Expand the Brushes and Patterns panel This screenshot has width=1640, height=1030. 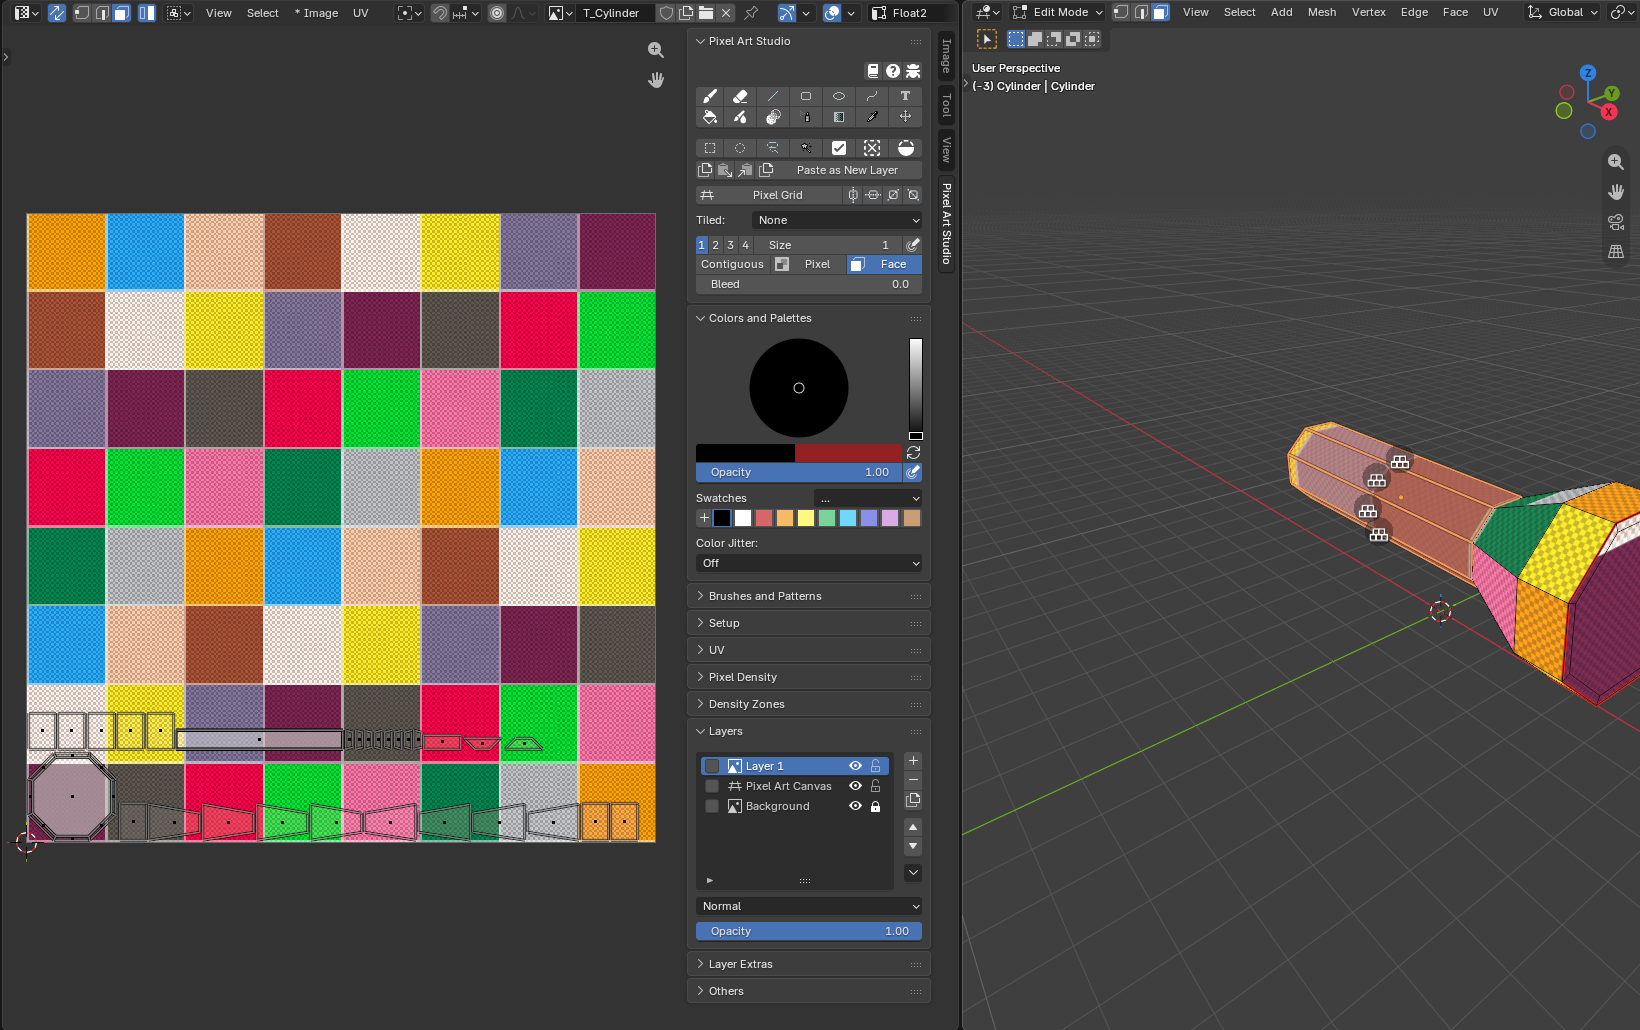pyautogui.click(x=809, y=596)
